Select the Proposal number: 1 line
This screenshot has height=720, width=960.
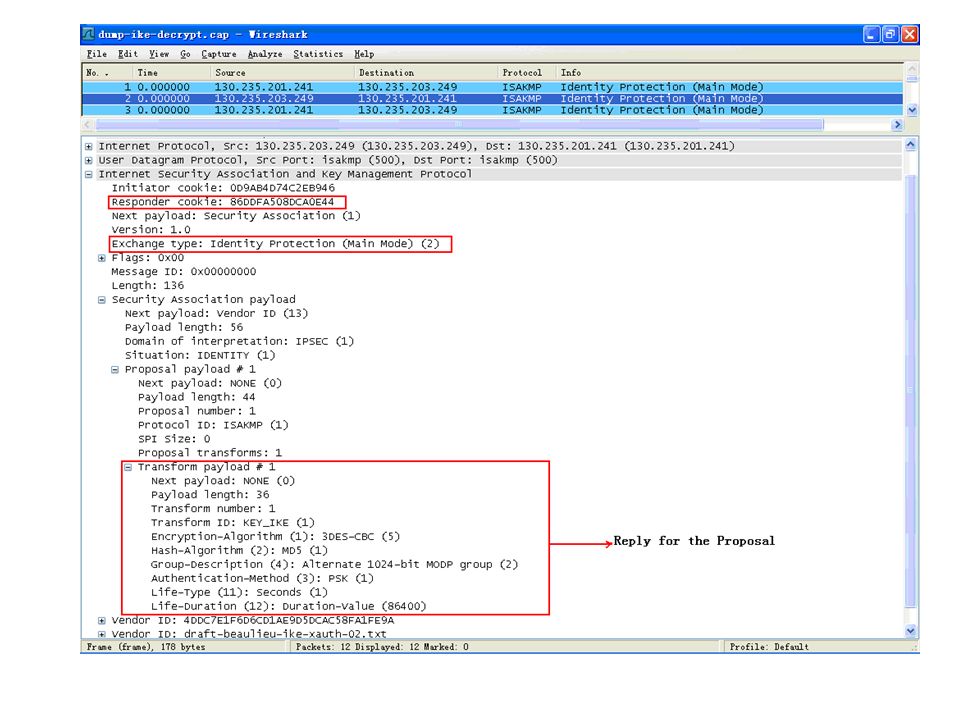tap(197, 411)
